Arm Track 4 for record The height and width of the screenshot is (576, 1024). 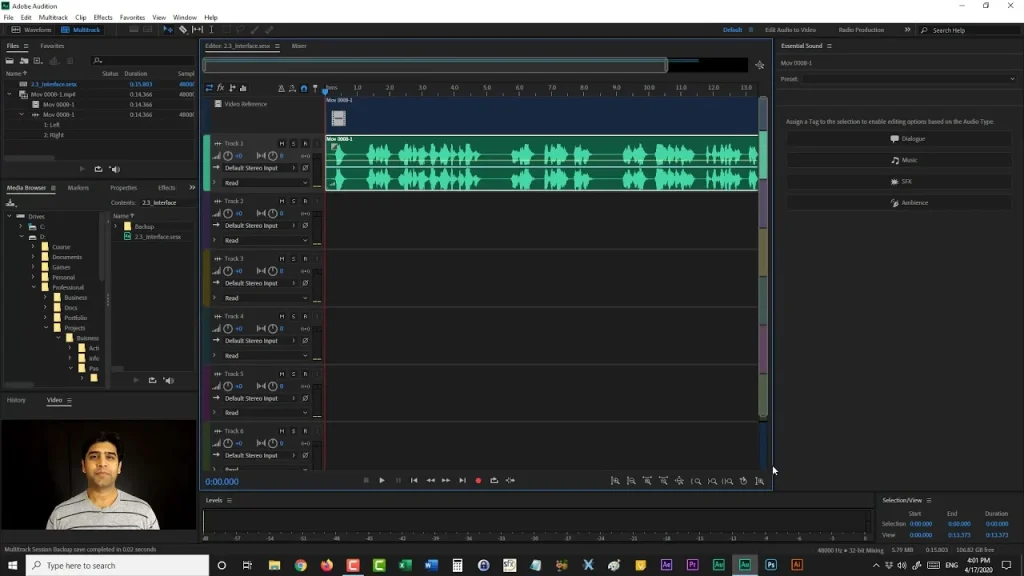point(305,316)
